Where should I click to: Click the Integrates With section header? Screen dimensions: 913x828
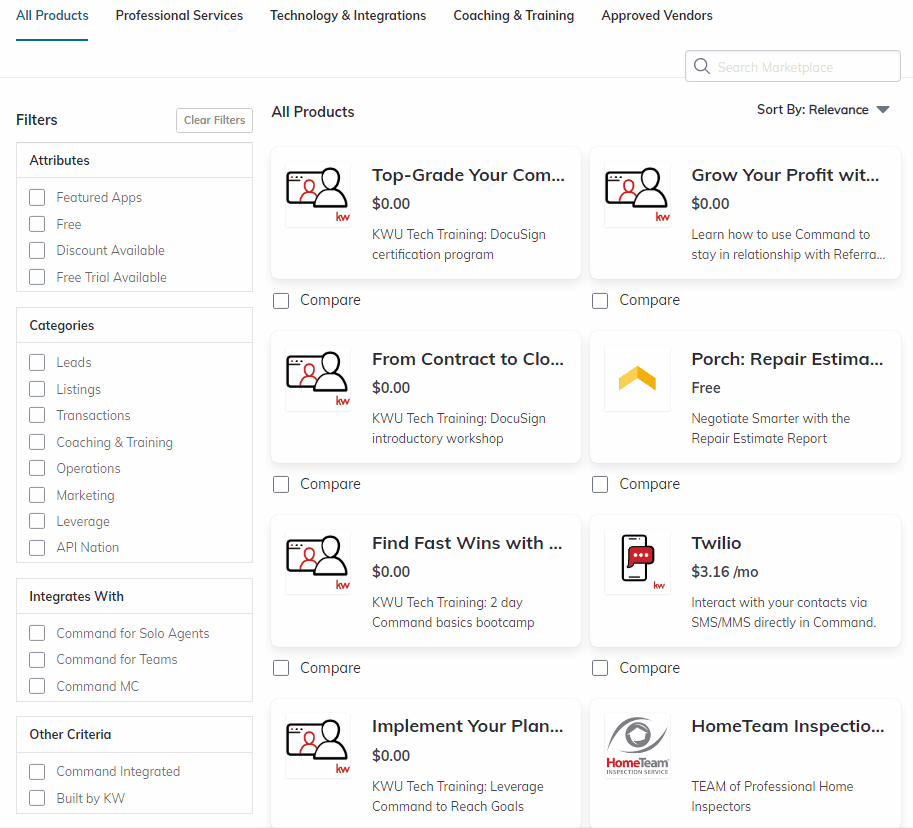pos(135,596)
